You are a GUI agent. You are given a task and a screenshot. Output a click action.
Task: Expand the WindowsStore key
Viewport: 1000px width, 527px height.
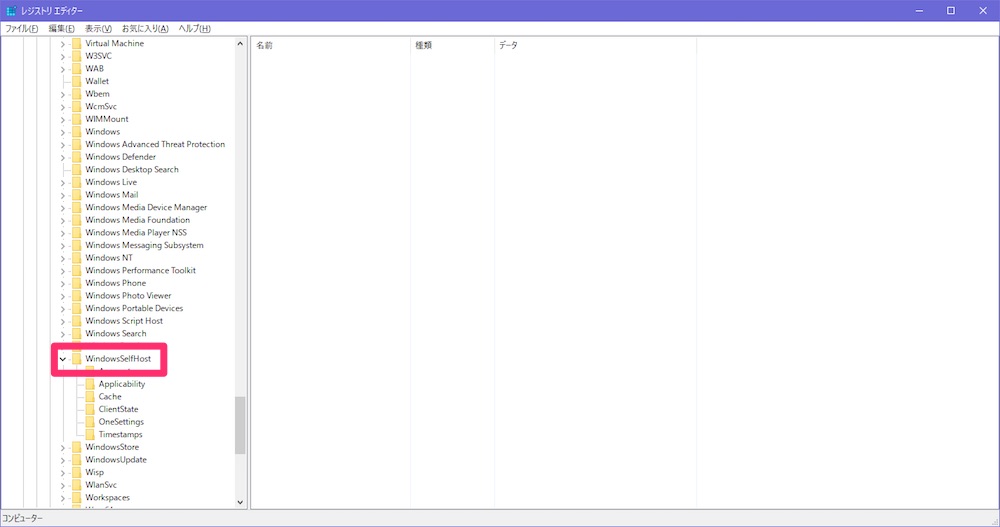pos(62,448)
